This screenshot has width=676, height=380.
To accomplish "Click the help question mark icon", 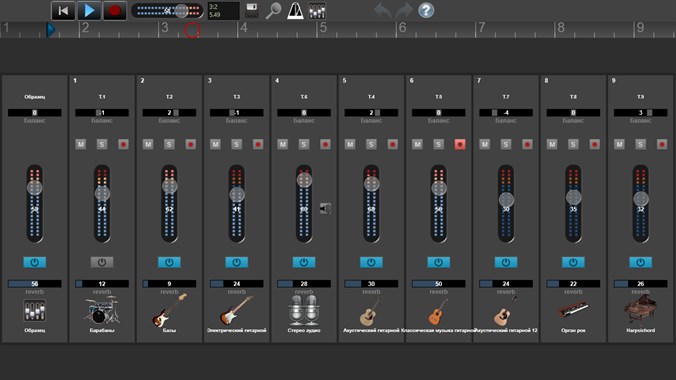I will click(x=426, y=10).
